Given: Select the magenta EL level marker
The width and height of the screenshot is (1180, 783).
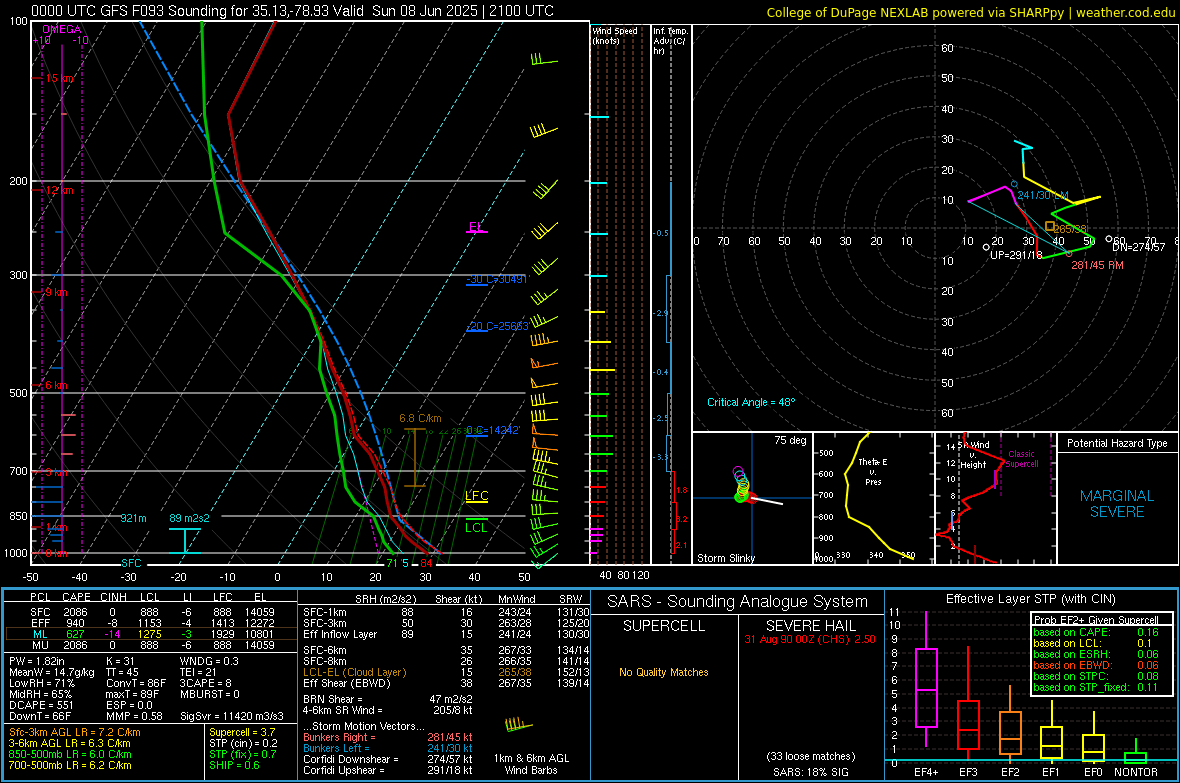Looking at the screenshot, I should coord(475,227).
